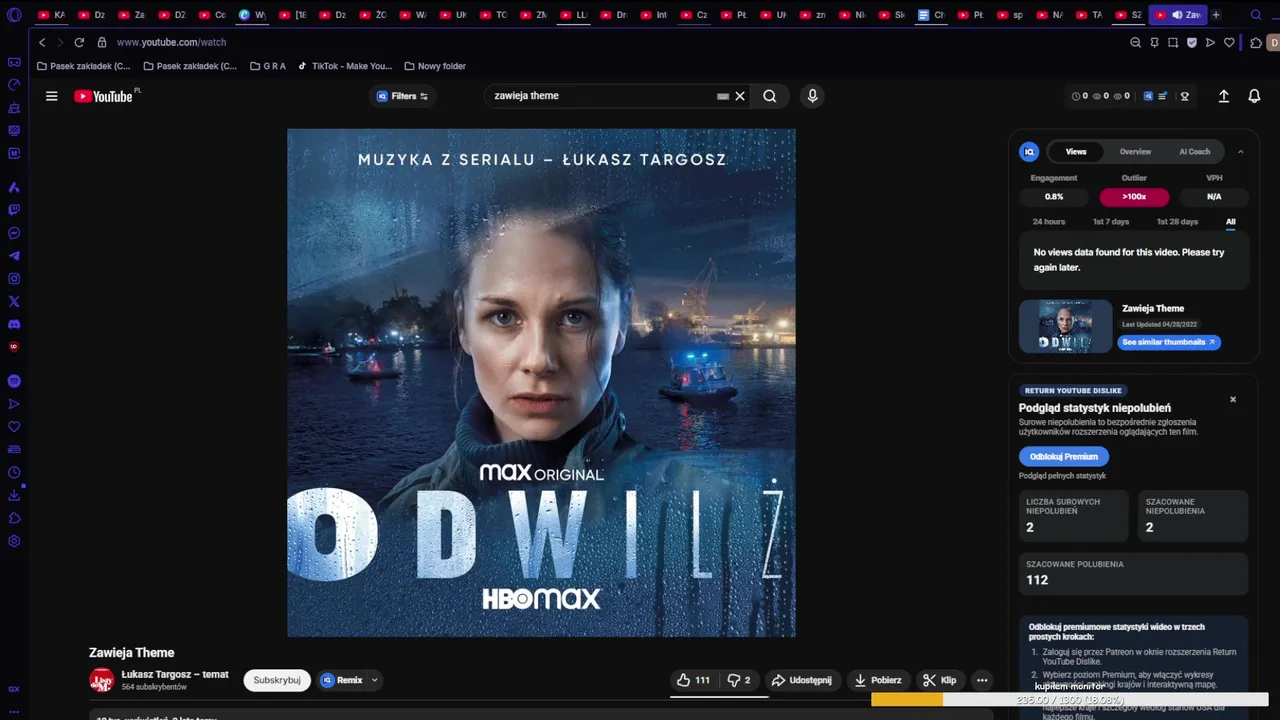This screenshot has width=1280, height=720.
Task: Open the Opera main menu logo
Action: pyautogui.click(x=14, y=15)
